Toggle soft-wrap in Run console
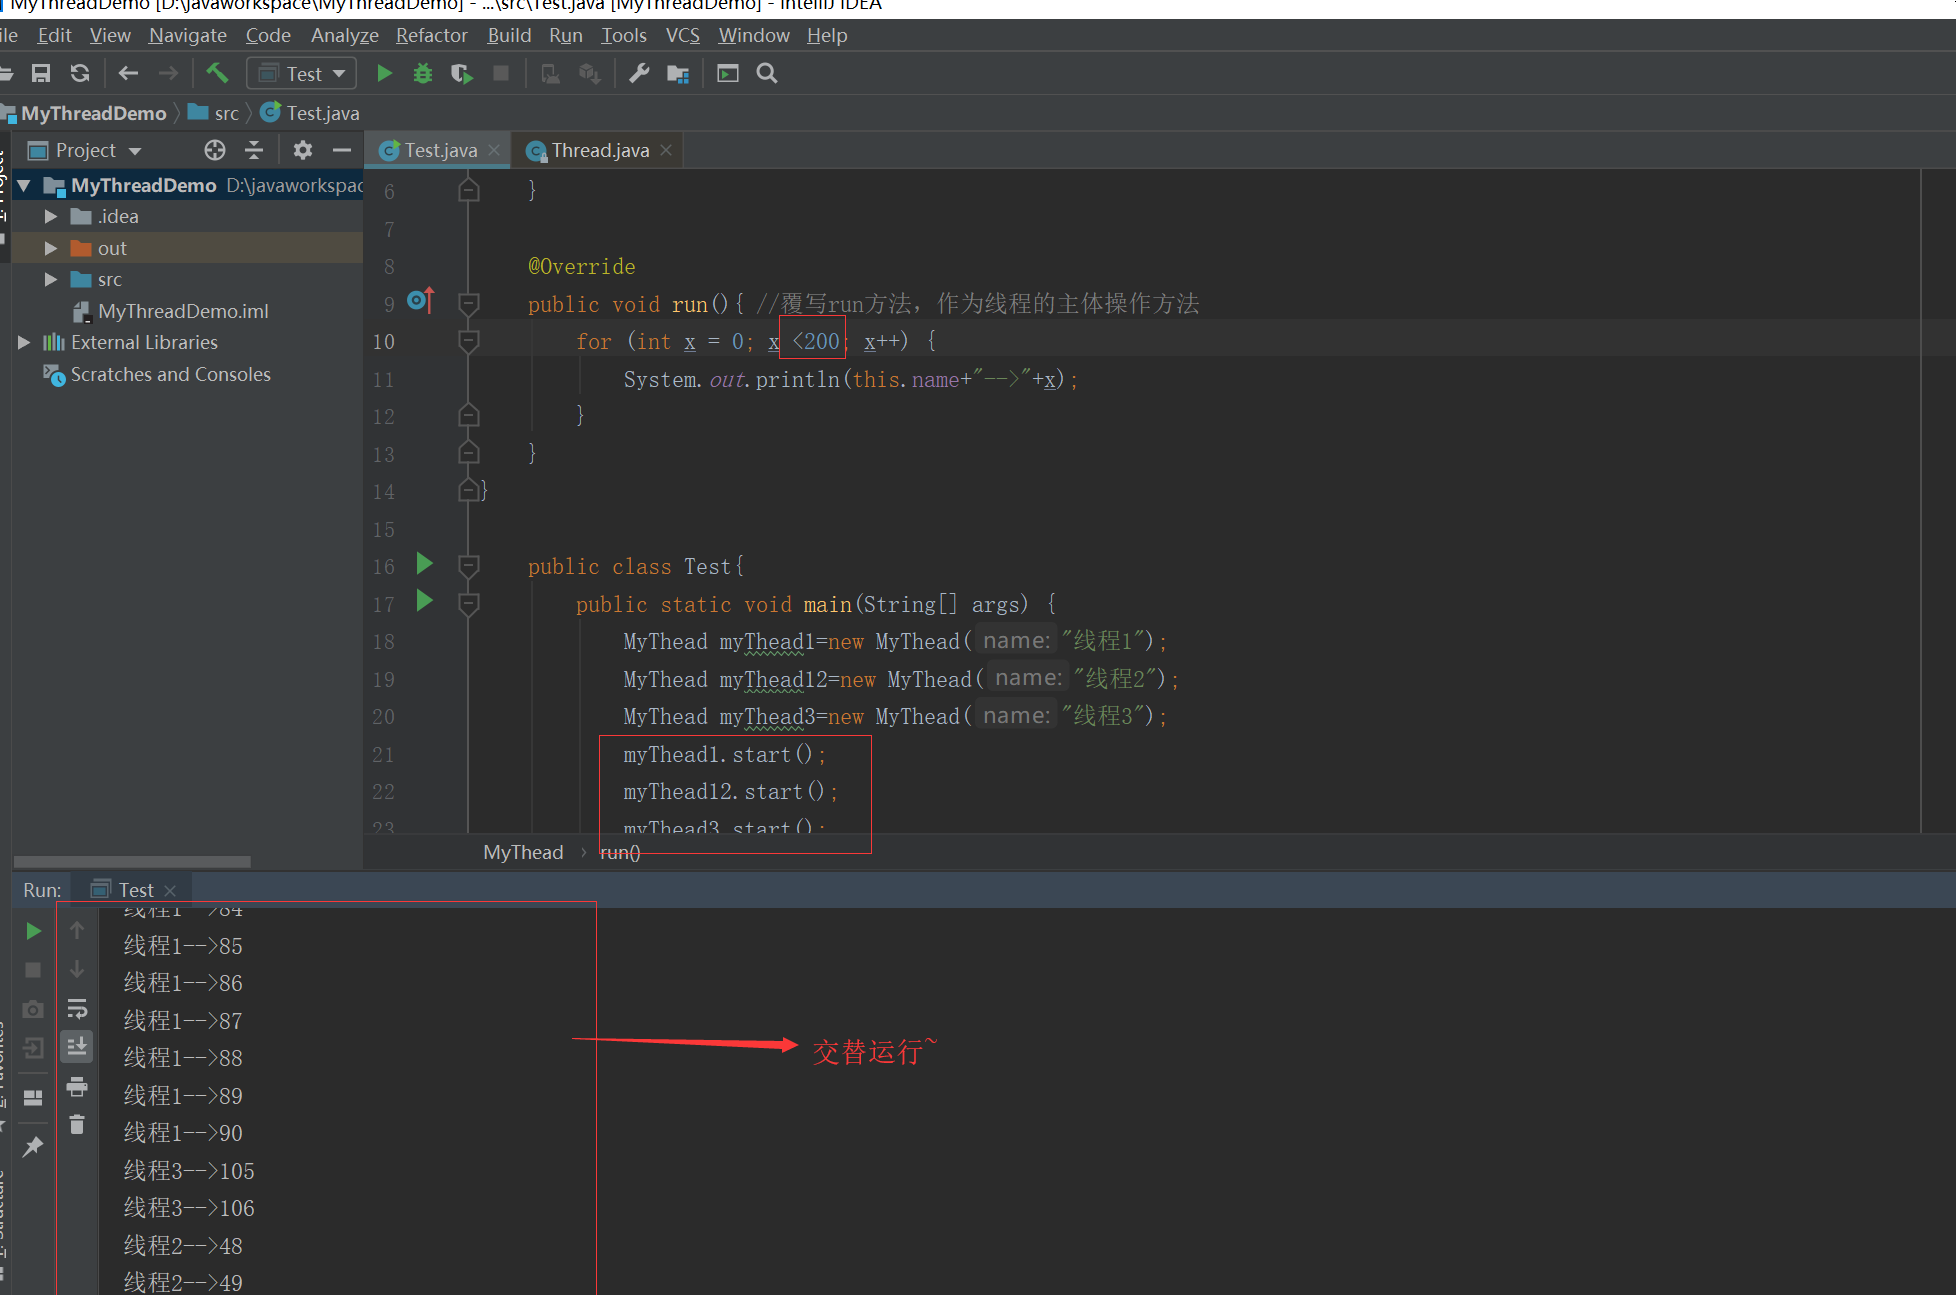 tap(77, 1008)
